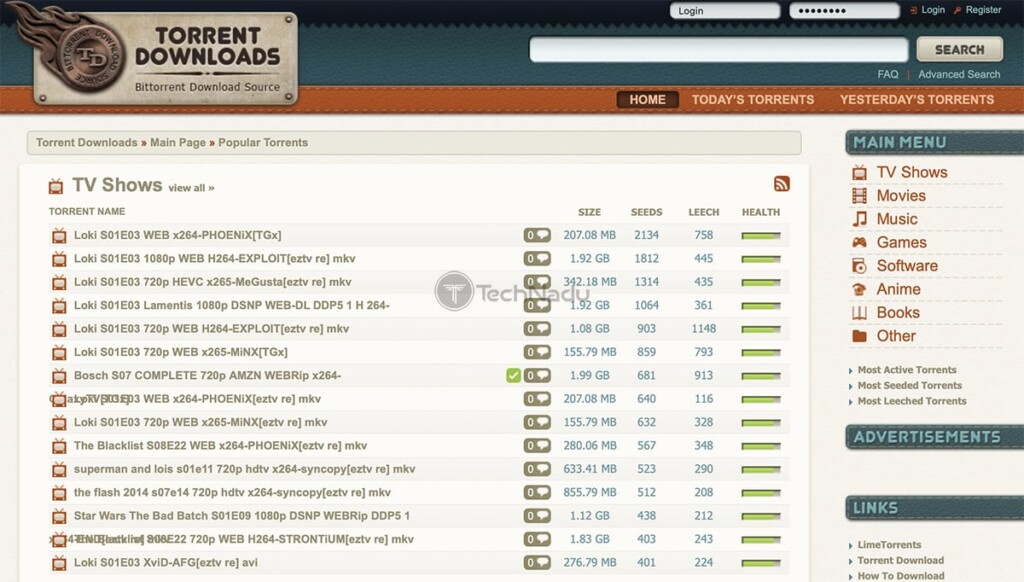
Task: Click the Games controller icon
Action: [x=859, y=242]
